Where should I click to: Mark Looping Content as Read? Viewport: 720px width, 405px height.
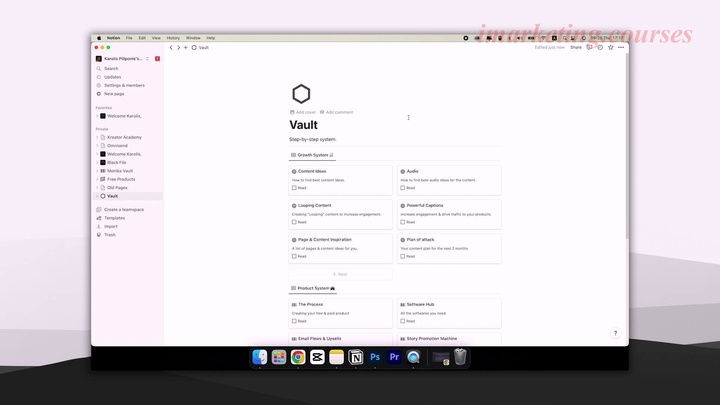click(x=294, y=222)
